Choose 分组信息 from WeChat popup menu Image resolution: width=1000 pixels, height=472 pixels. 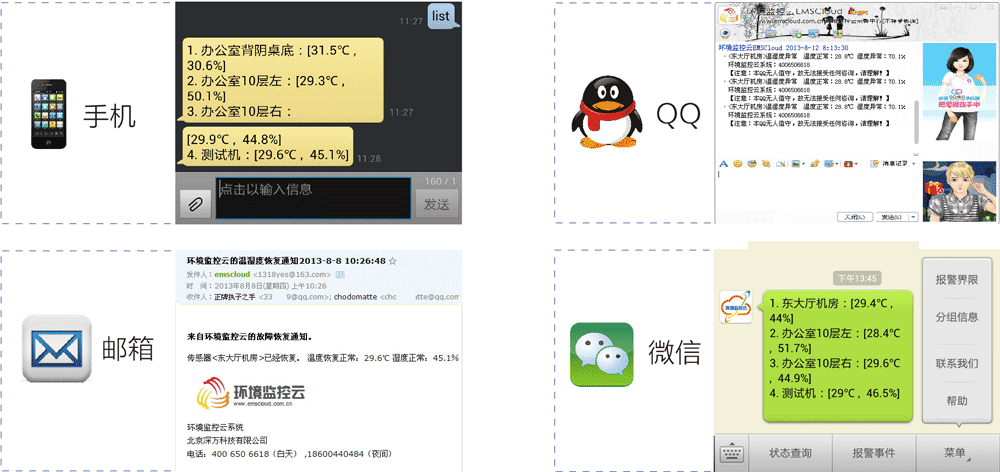click(957, 317)
